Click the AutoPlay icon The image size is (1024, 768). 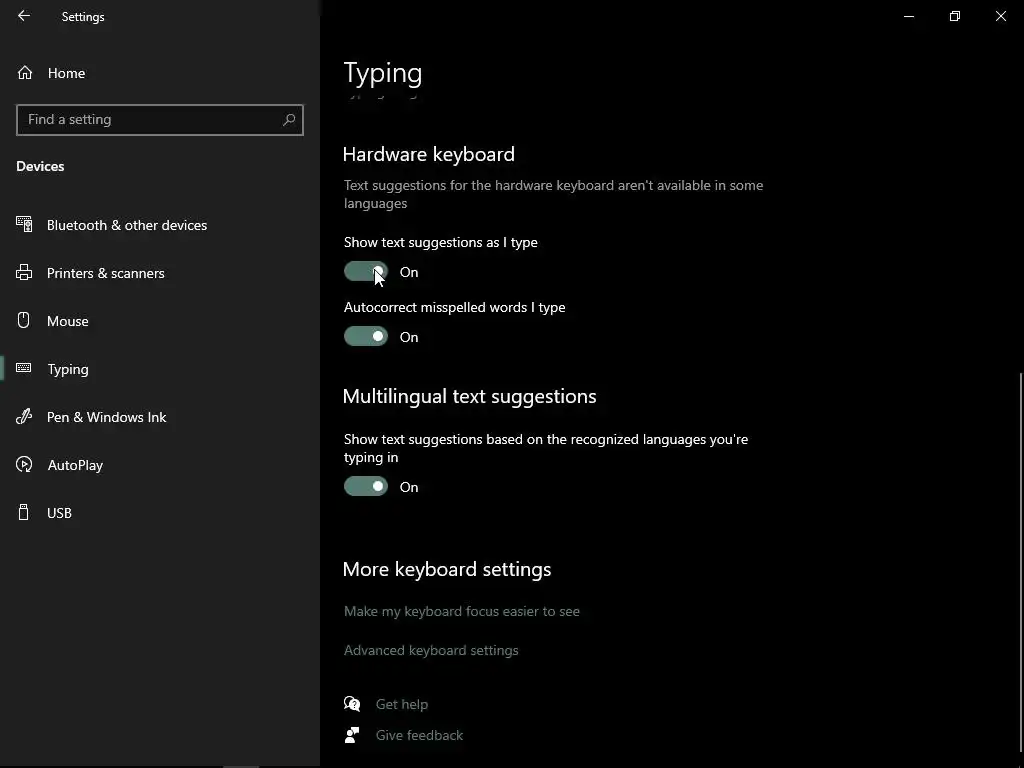(x=25, y=465)
